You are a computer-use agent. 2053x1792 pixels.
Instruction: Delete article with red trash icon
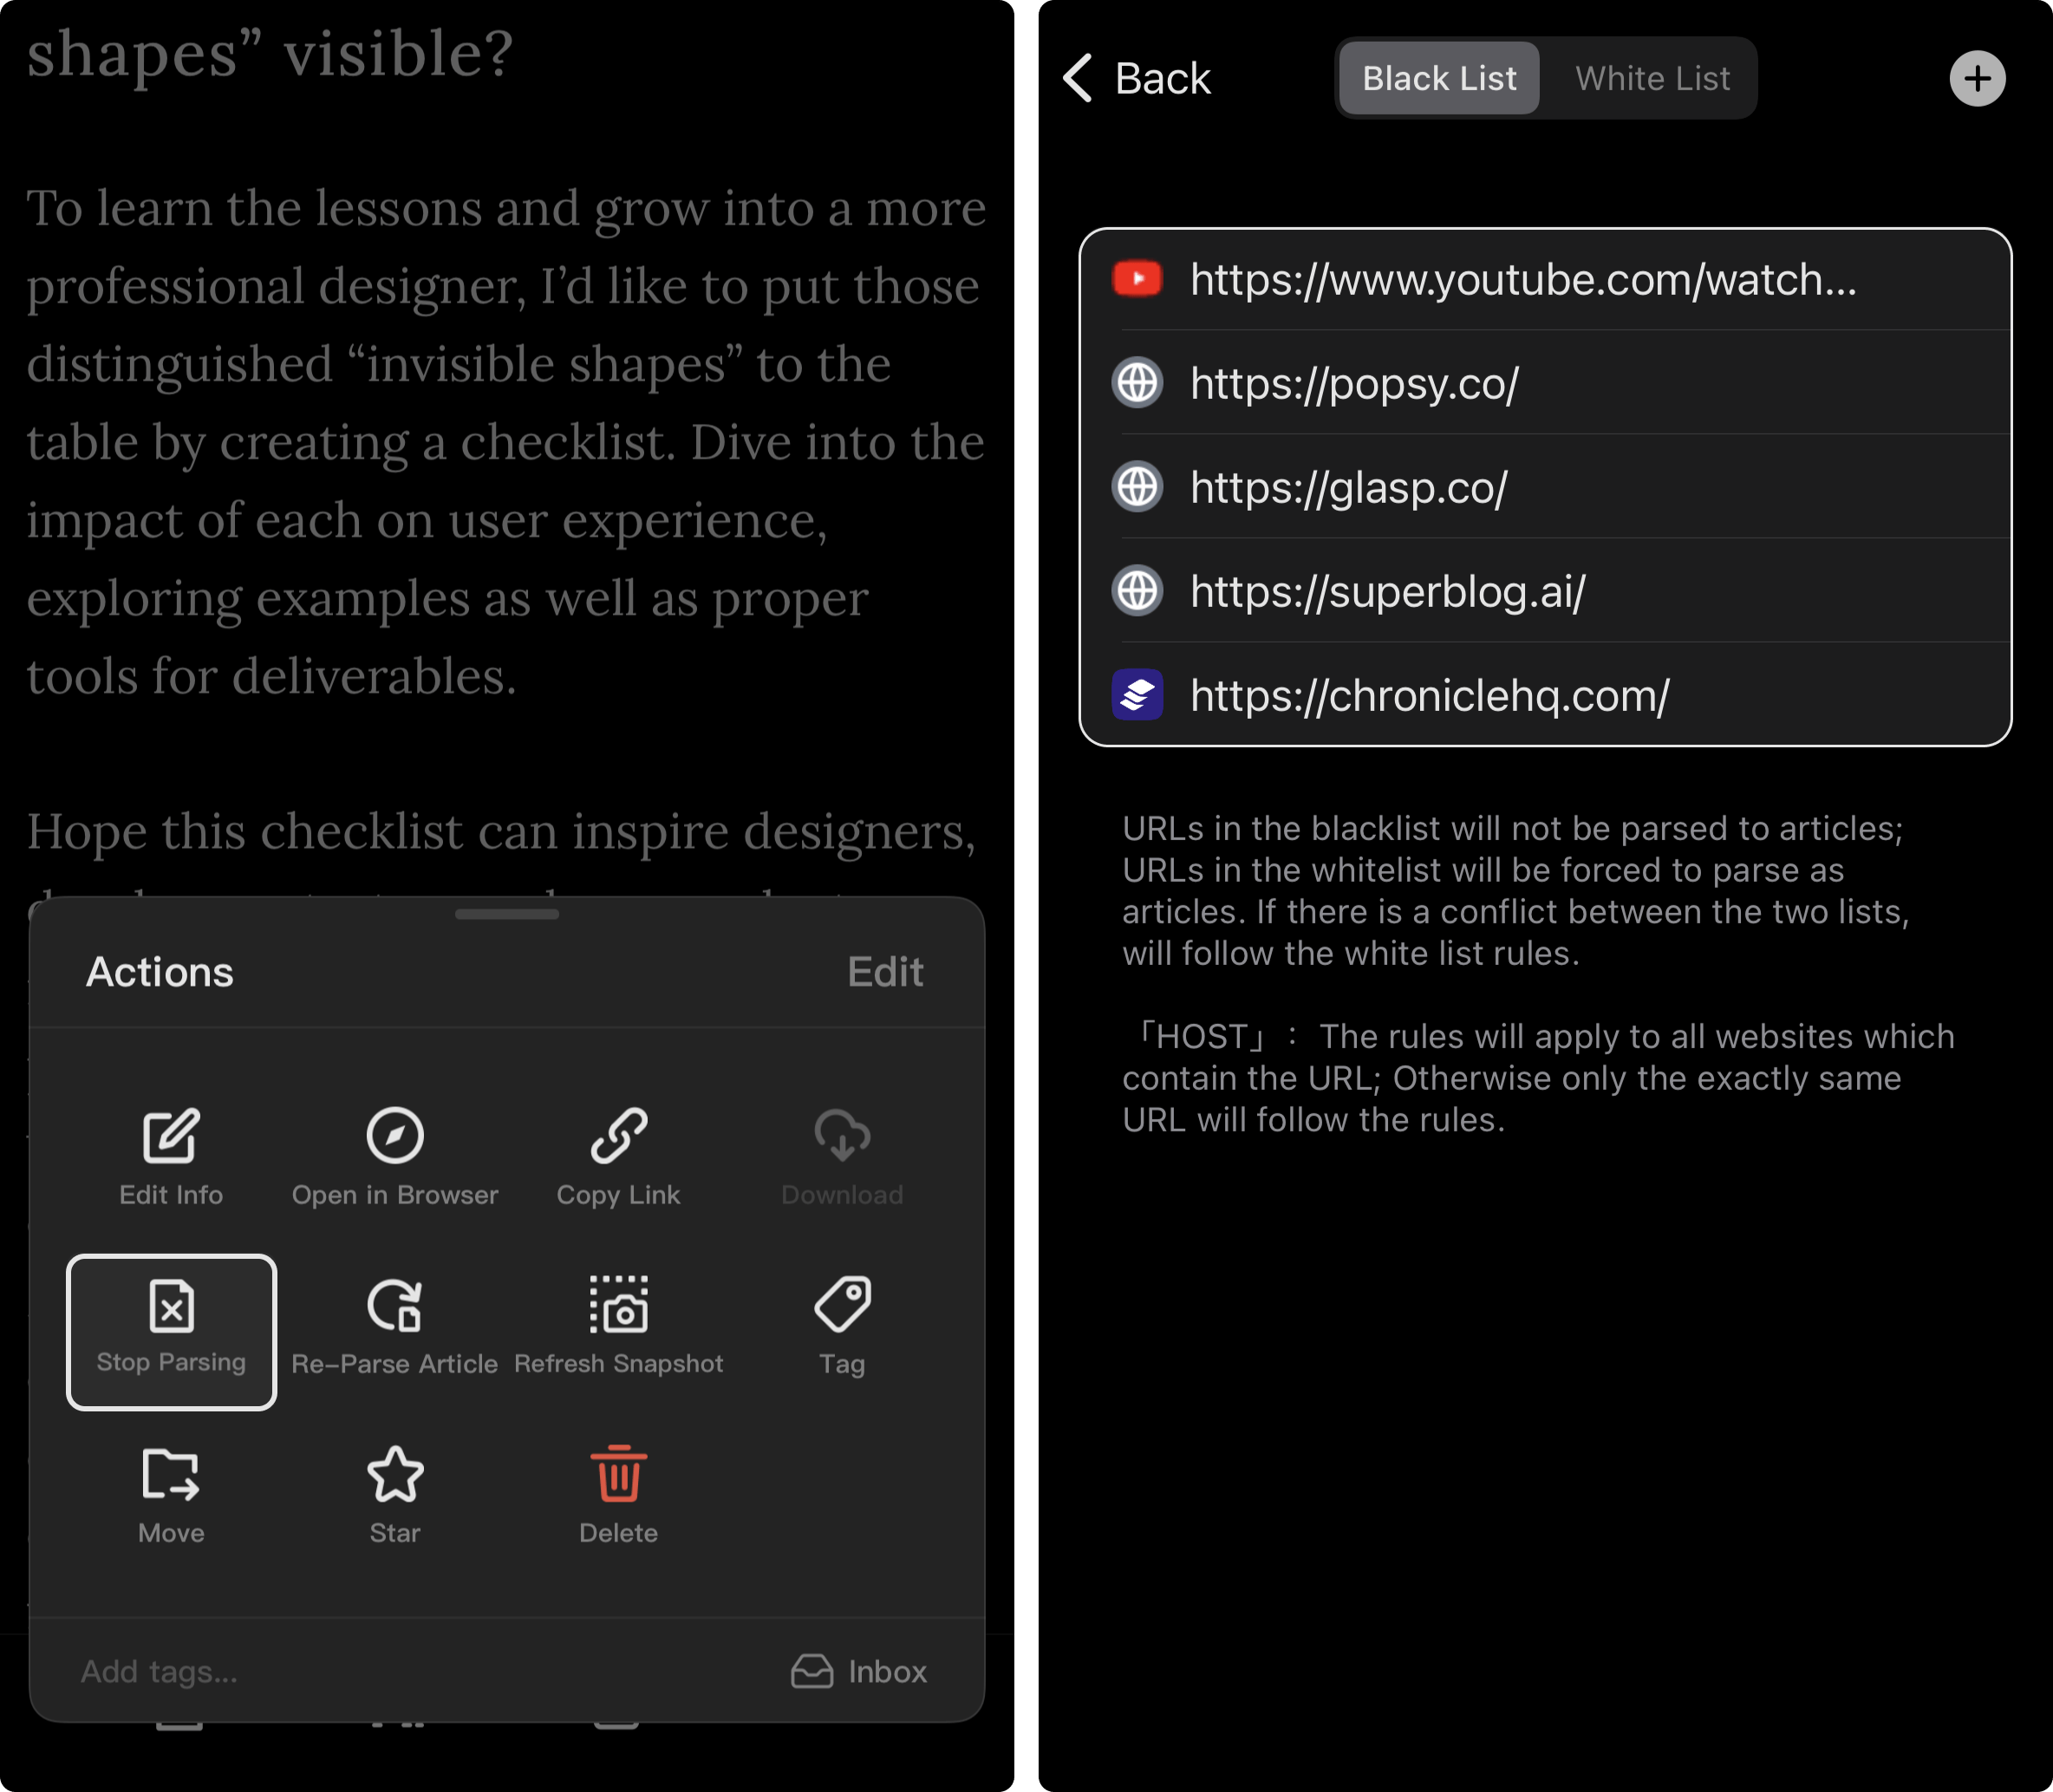618,1474
